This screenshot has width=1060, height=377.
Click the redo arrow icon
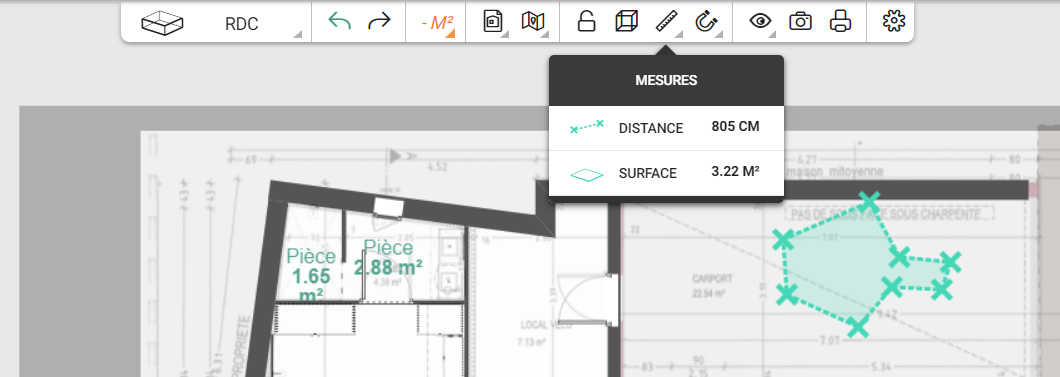(x=379, y=22)
